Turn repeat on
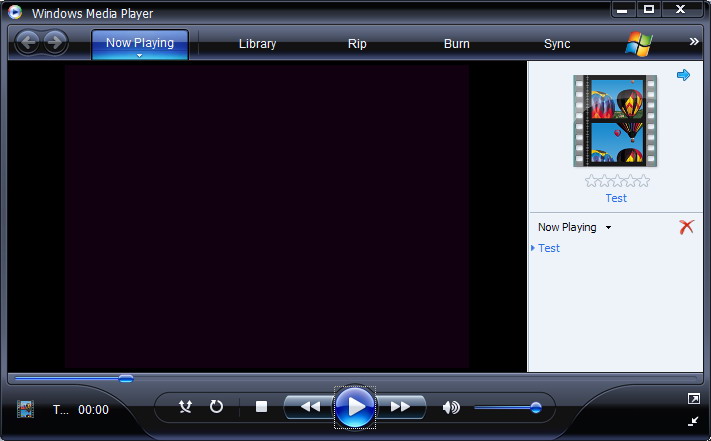The image size is (711, 441). pyautogui.click(x=216, y=406)
